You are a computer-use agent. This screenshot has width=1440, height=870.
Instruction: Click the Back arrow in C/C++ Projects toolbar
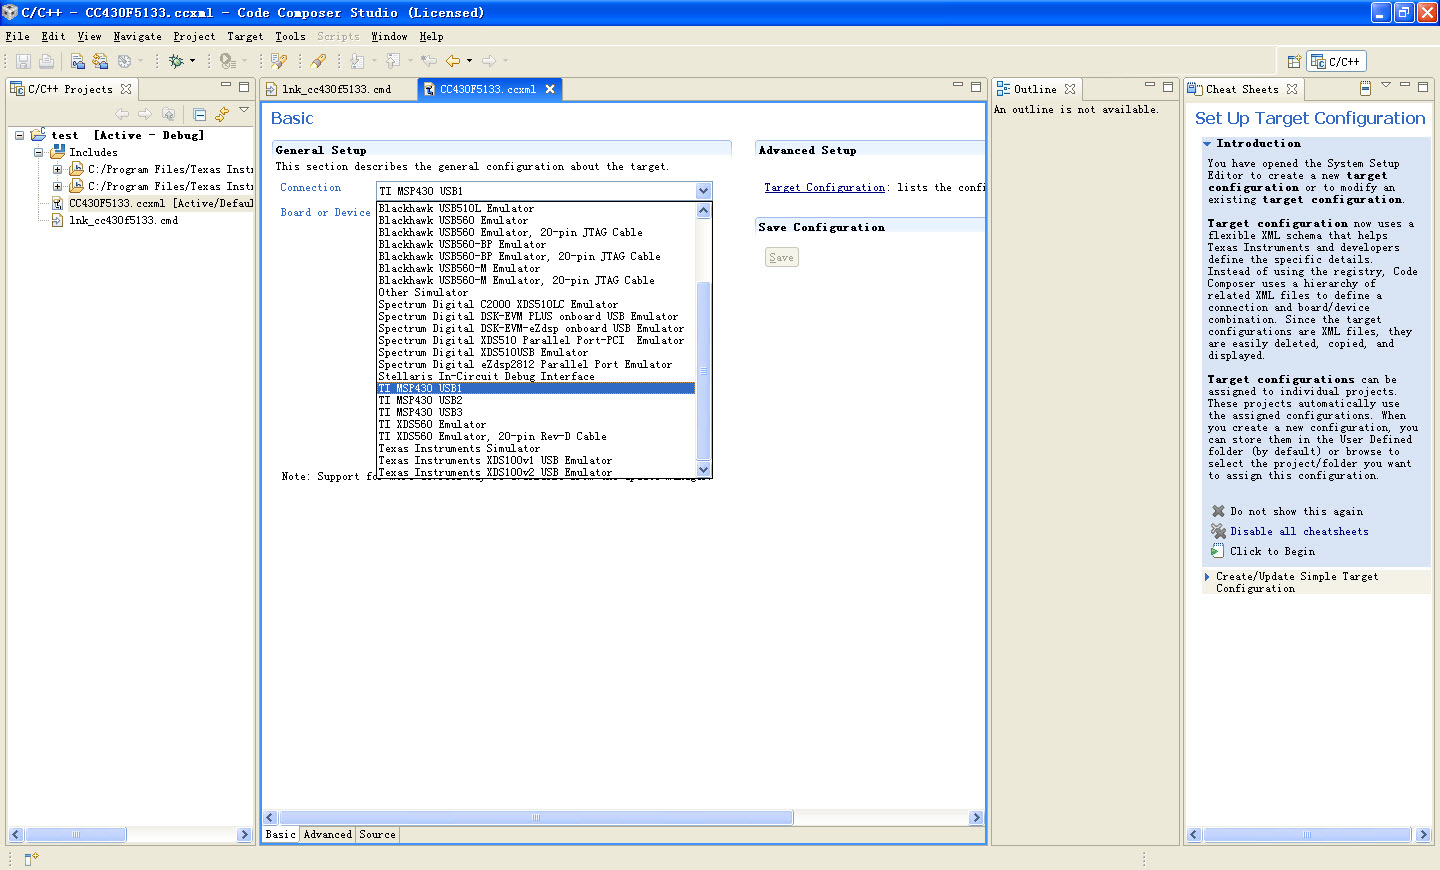coord(122,114)
